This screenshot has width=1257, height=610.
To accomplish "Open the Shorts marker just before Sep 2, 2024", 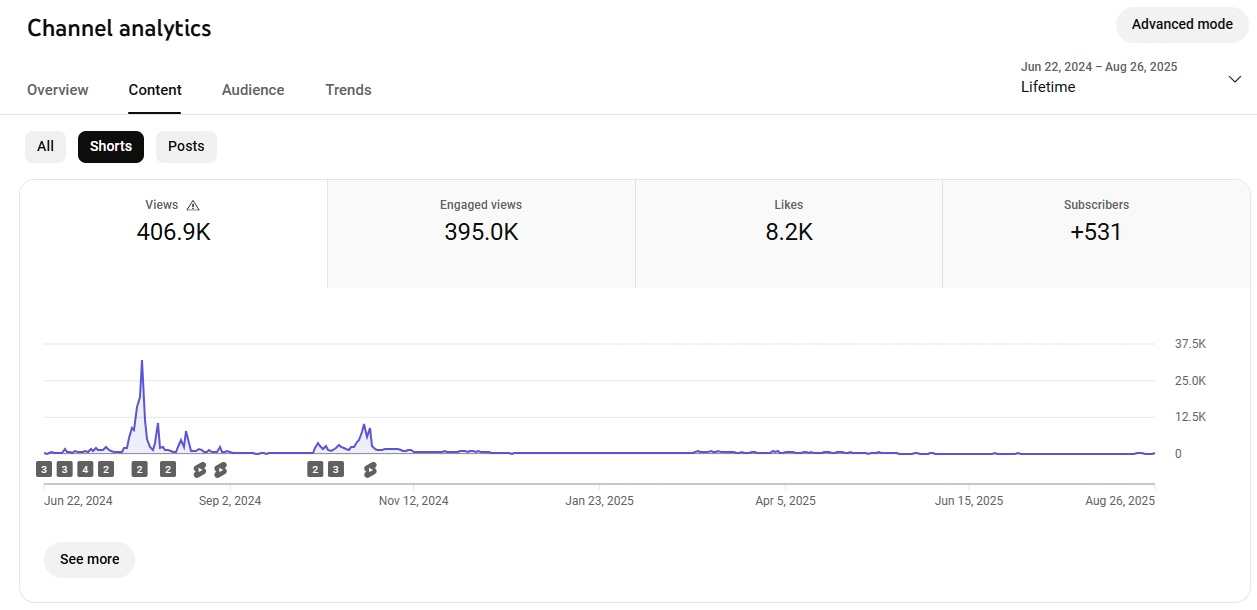I will pyautogui.click(x=220, y=469).
